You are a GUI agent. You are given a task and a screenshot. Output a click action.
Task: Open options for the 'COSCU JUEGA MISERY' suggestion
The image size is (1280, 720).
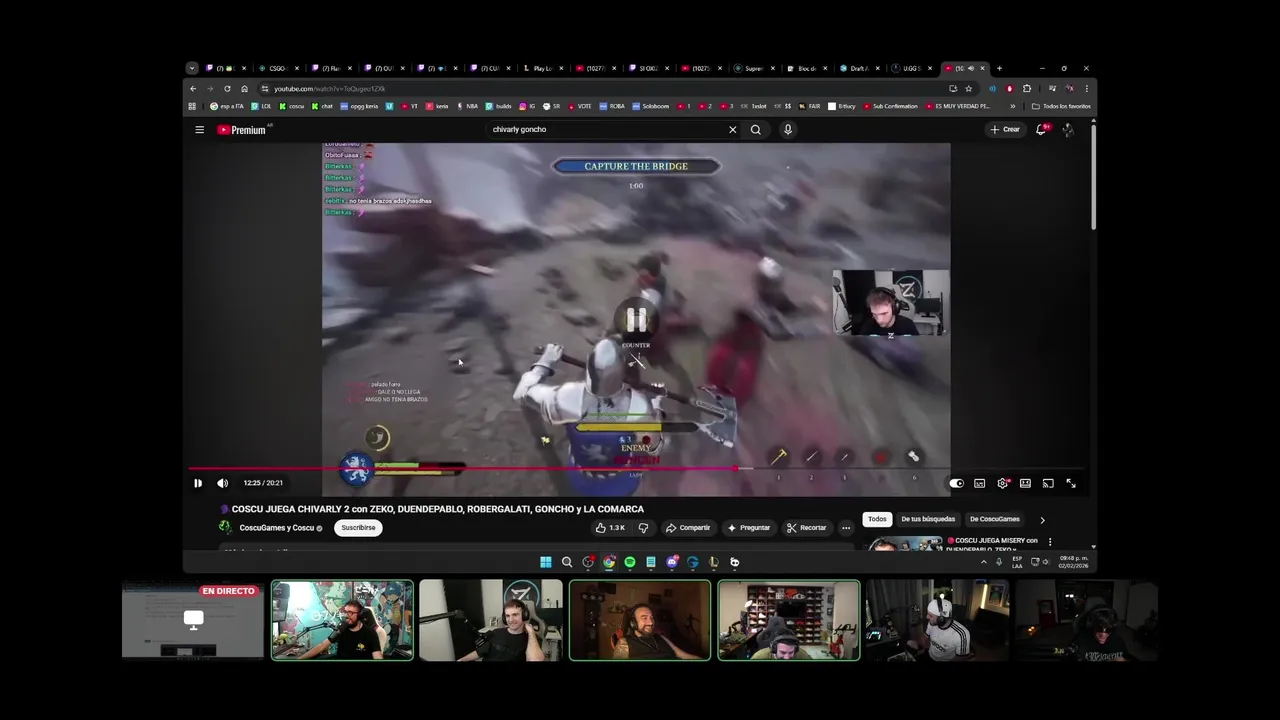tap(1049, 541)
